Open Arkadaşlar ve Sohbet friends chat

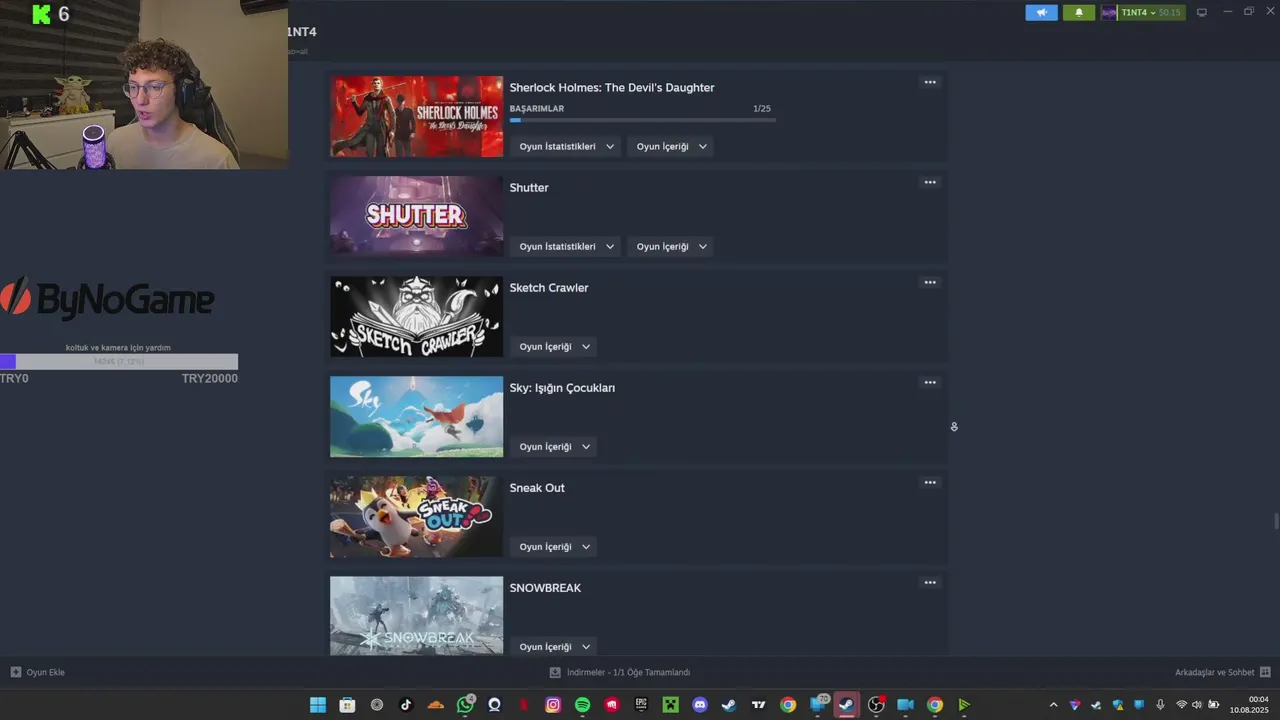coord(1222,672)
